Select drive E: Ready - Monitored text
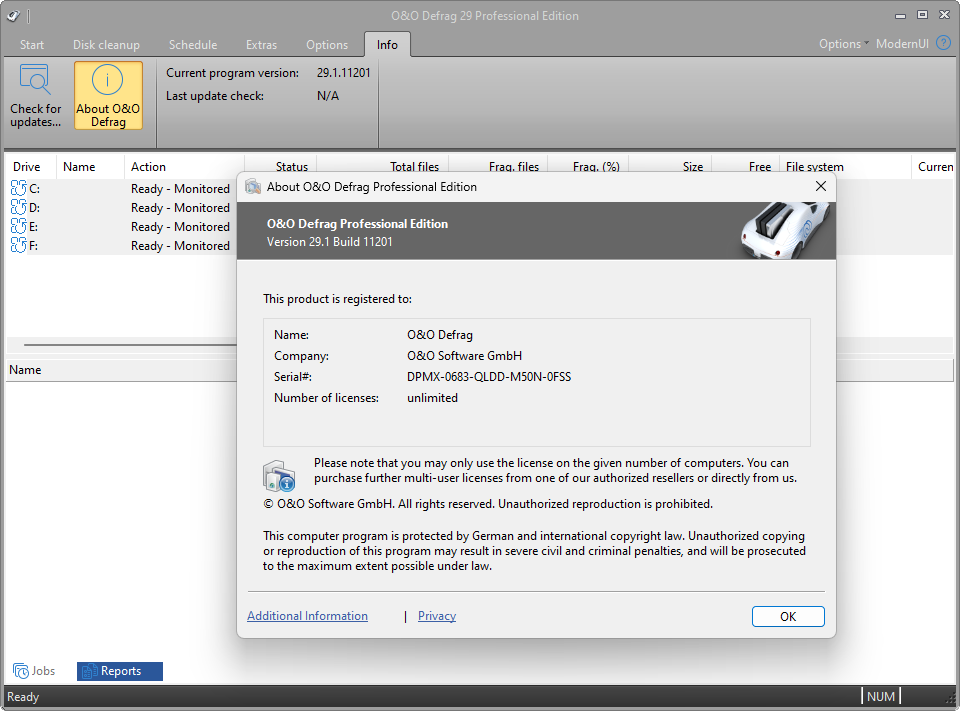Screen dimensions: 960x711 180,227
